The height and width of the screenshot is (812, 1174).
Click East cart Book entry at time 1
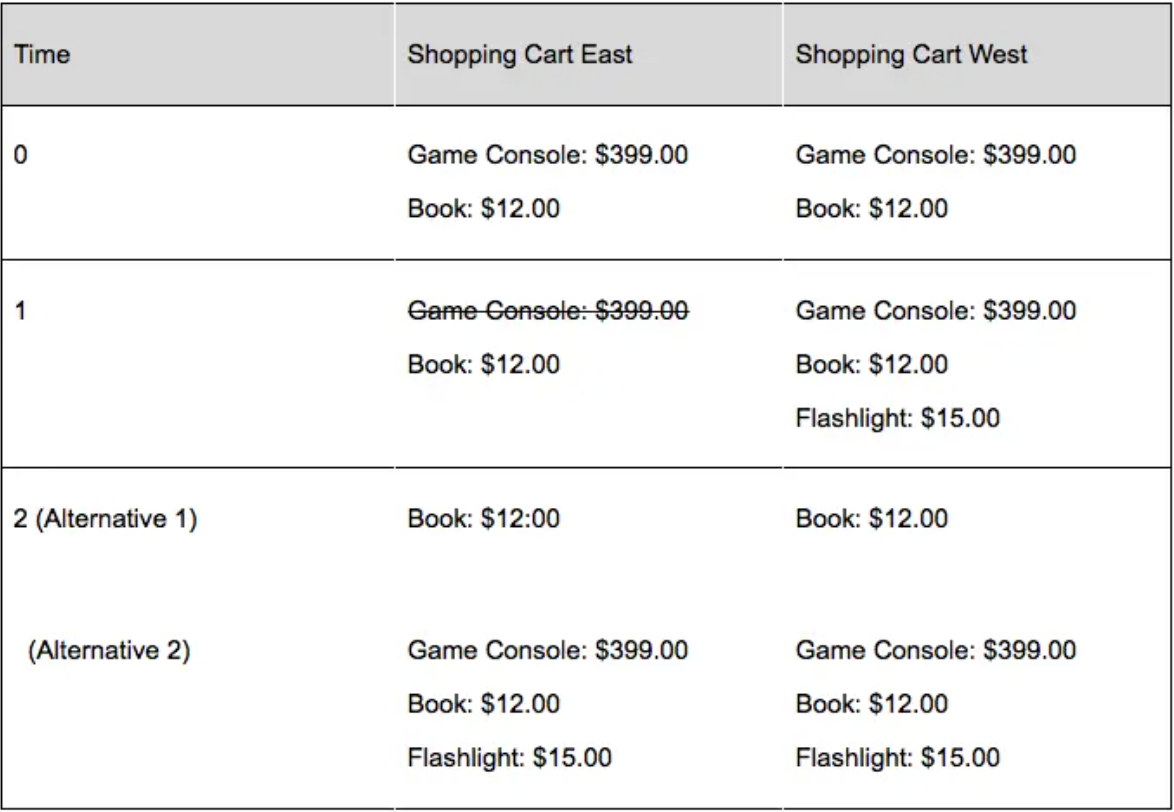[x=483, y=365]
